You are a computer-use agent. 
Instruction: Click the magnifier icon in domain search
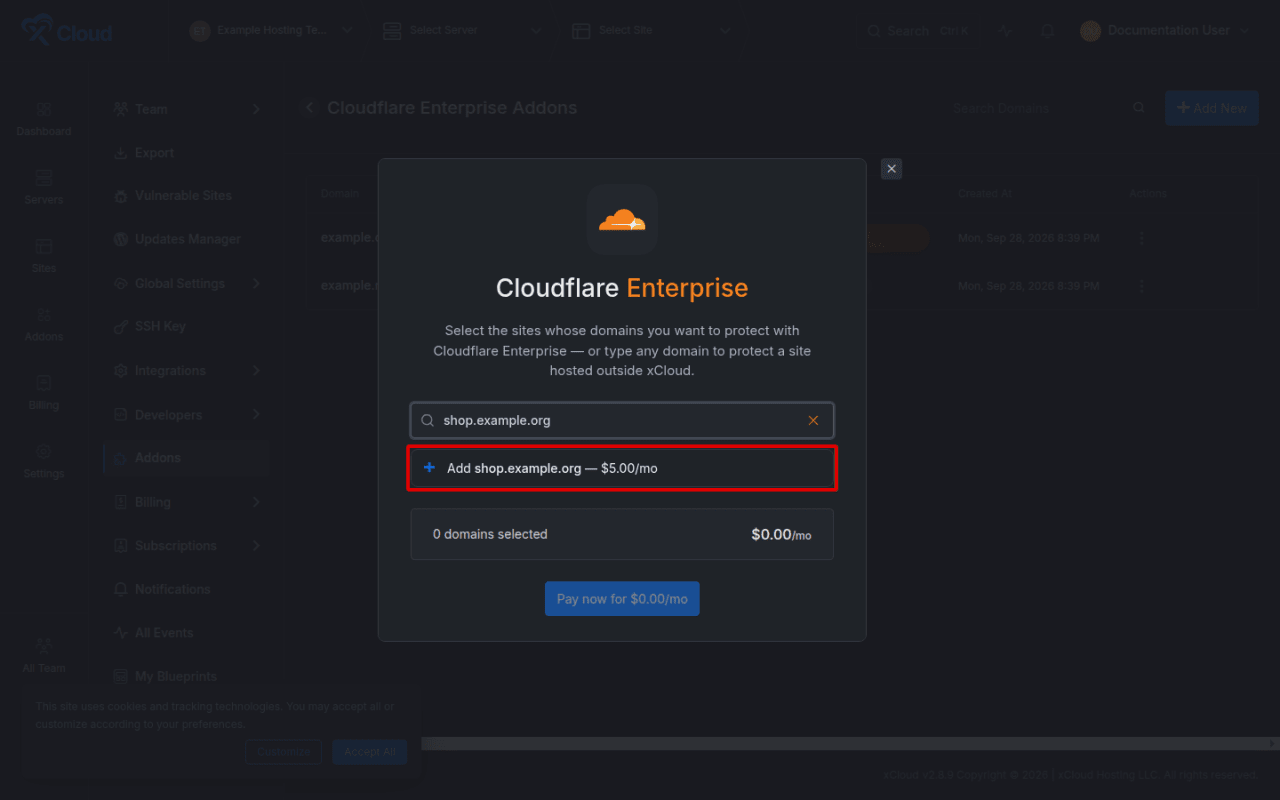(427, 420)
